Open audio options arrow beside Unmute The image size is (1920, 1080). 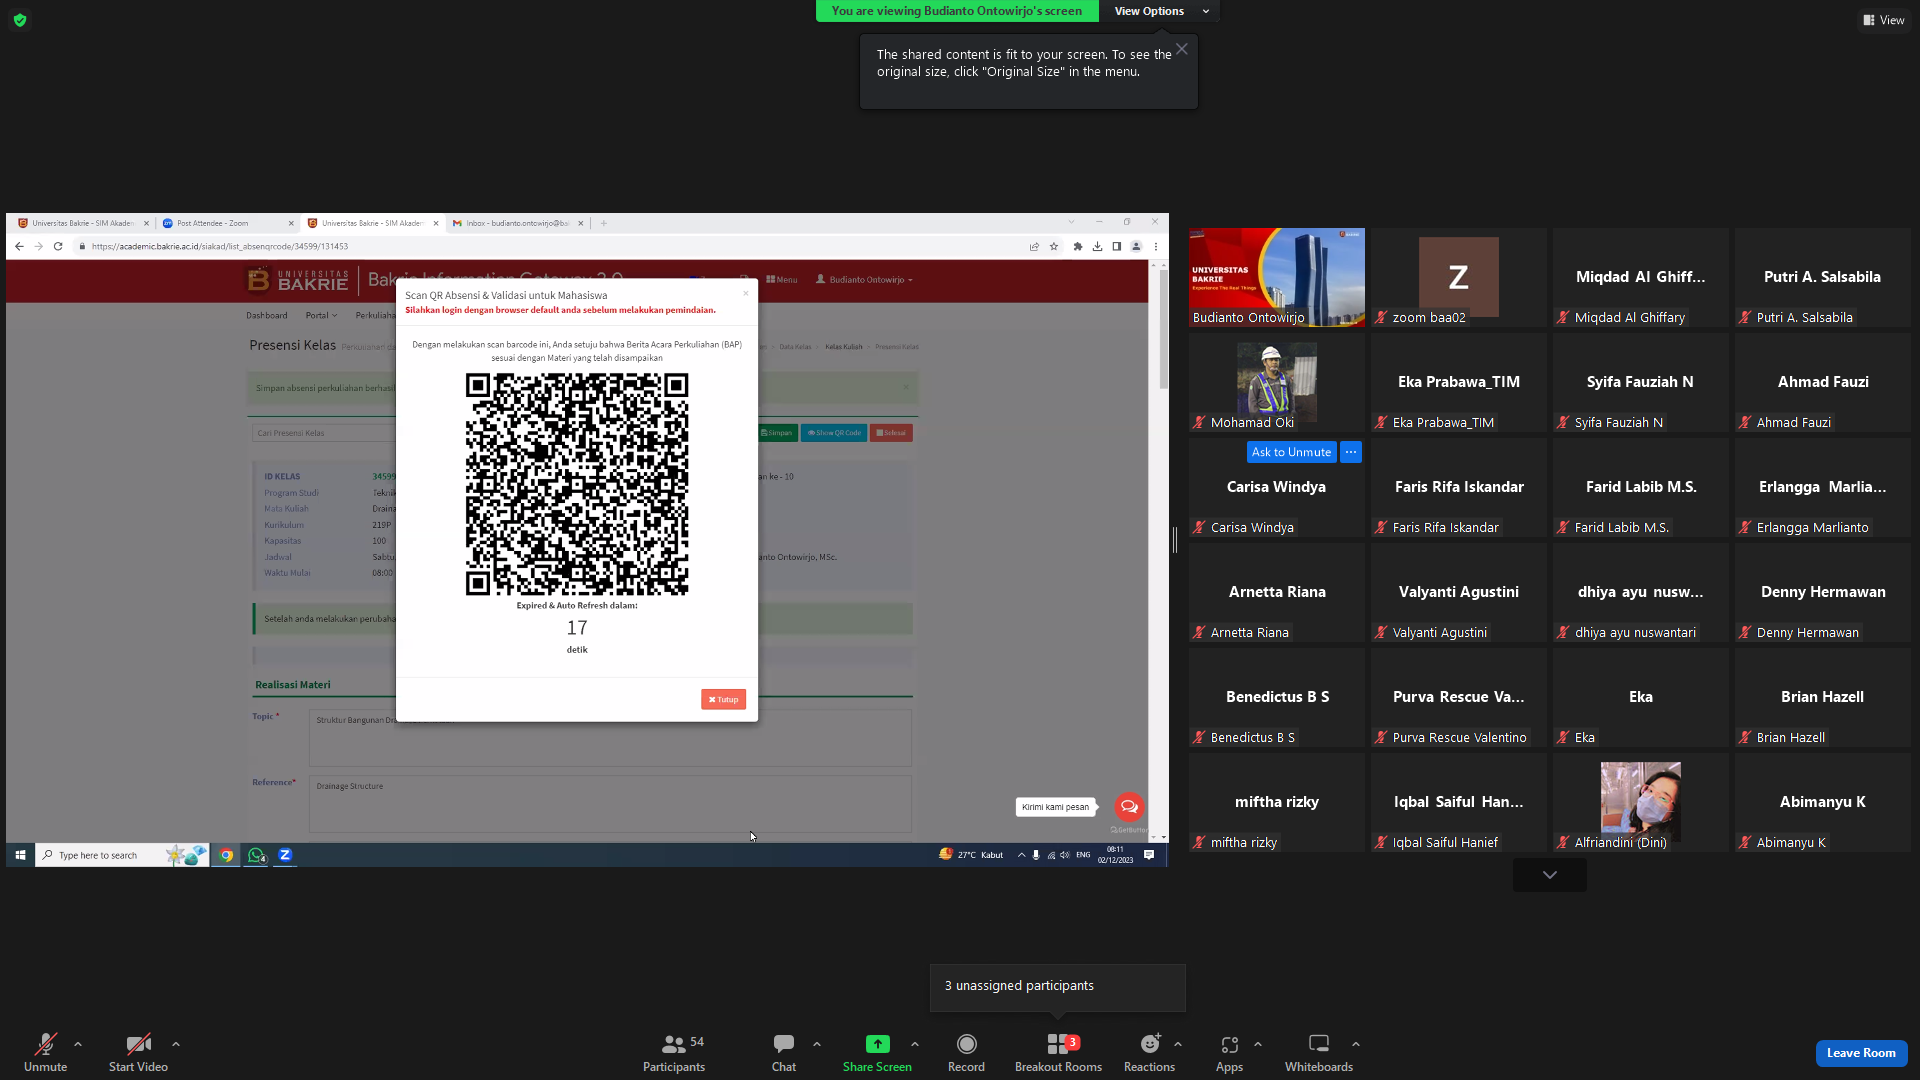[78, 1044]
